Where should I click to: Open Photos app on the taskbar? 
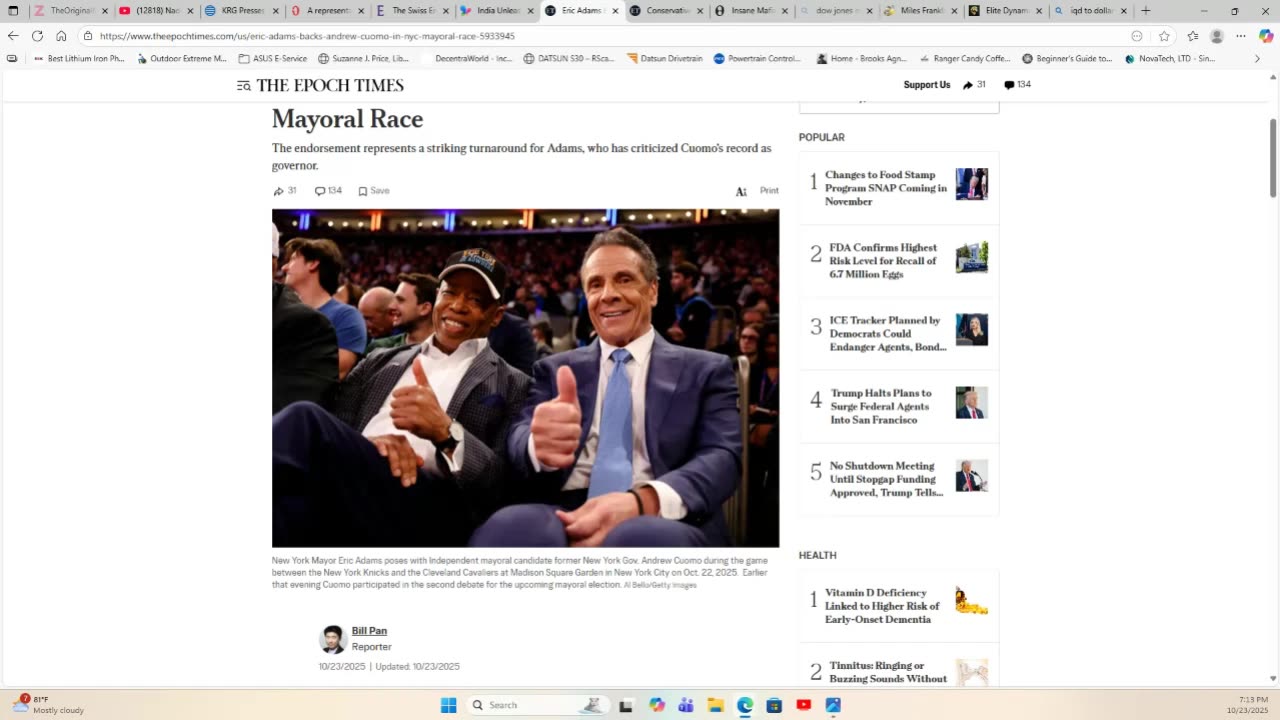point(833,705)
